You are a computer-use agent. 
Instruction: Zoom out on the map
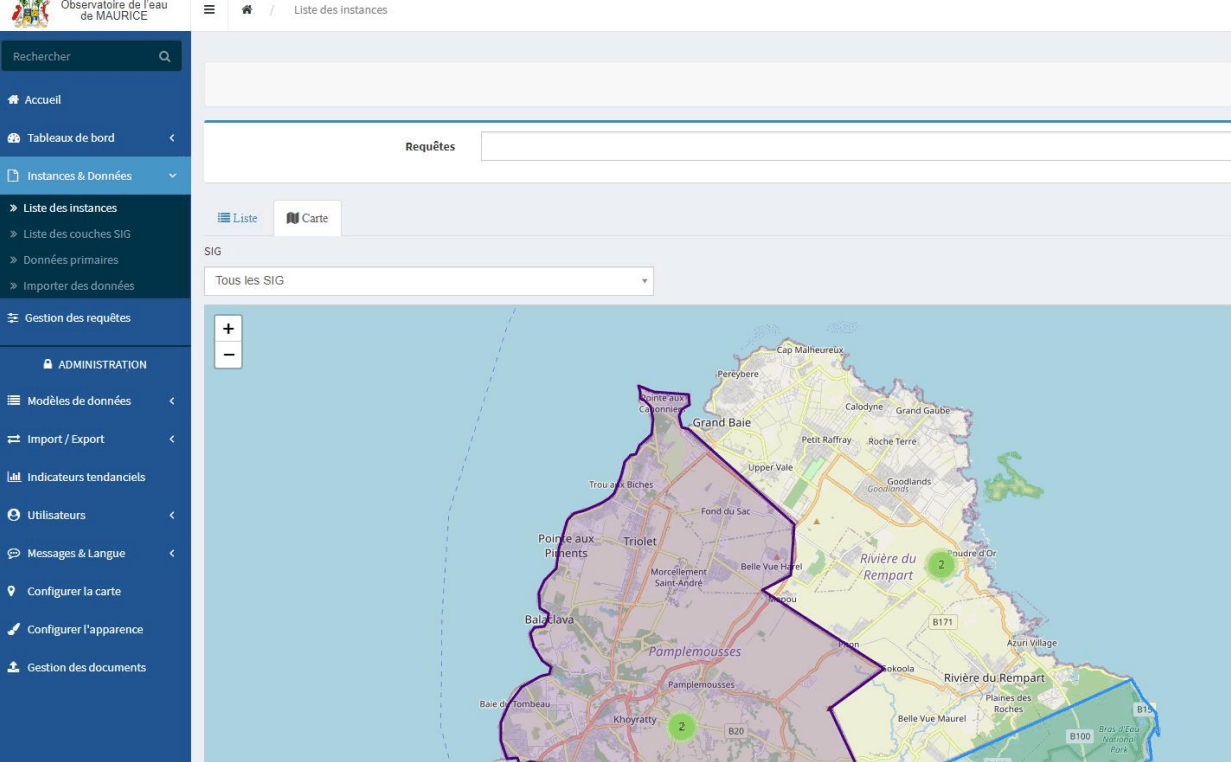tap(228, 355)
